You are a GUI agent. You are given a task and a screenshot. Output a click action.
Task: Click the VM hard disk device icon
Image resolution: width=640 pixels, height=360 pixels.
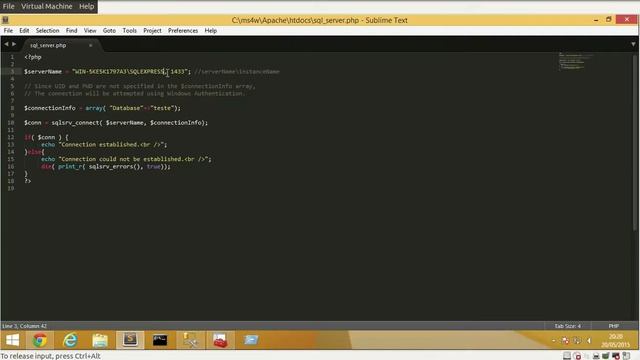coord(567,356)
